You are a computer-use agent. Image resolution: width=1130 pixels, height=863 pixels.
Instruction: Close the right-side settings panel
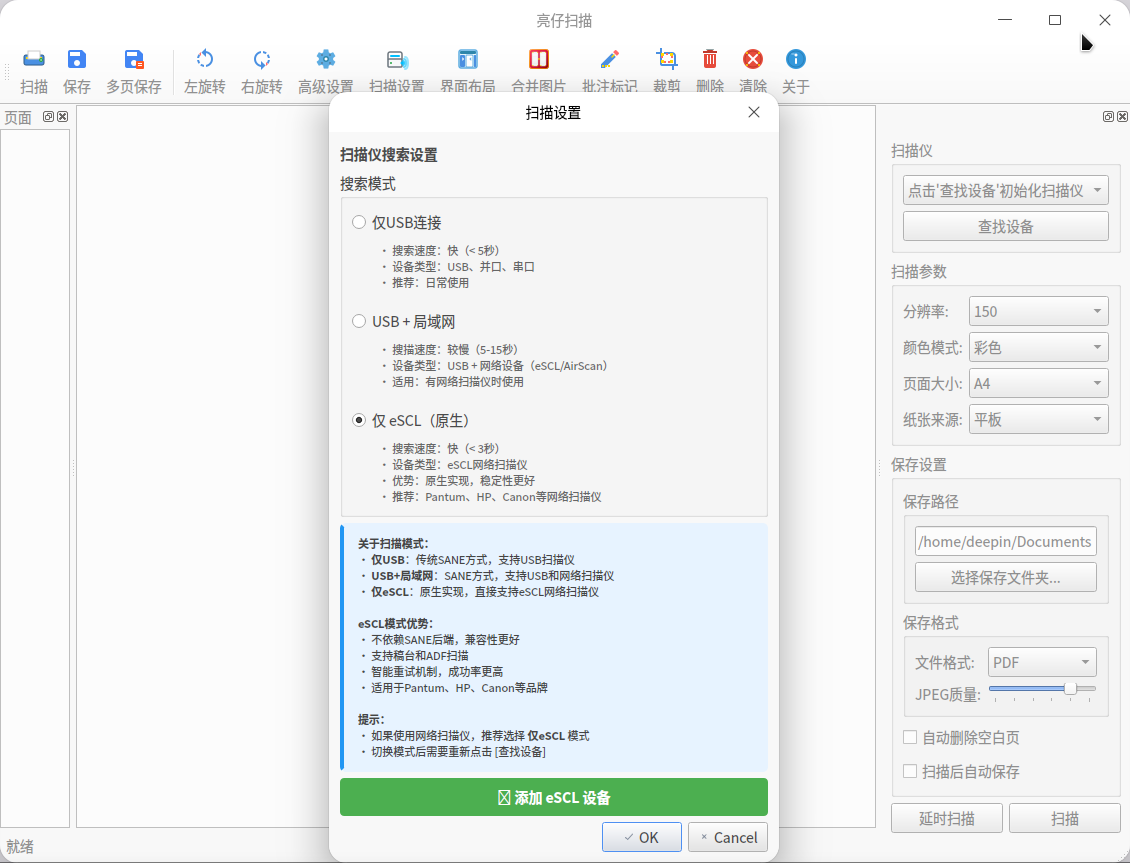(x=1122, y=117)
